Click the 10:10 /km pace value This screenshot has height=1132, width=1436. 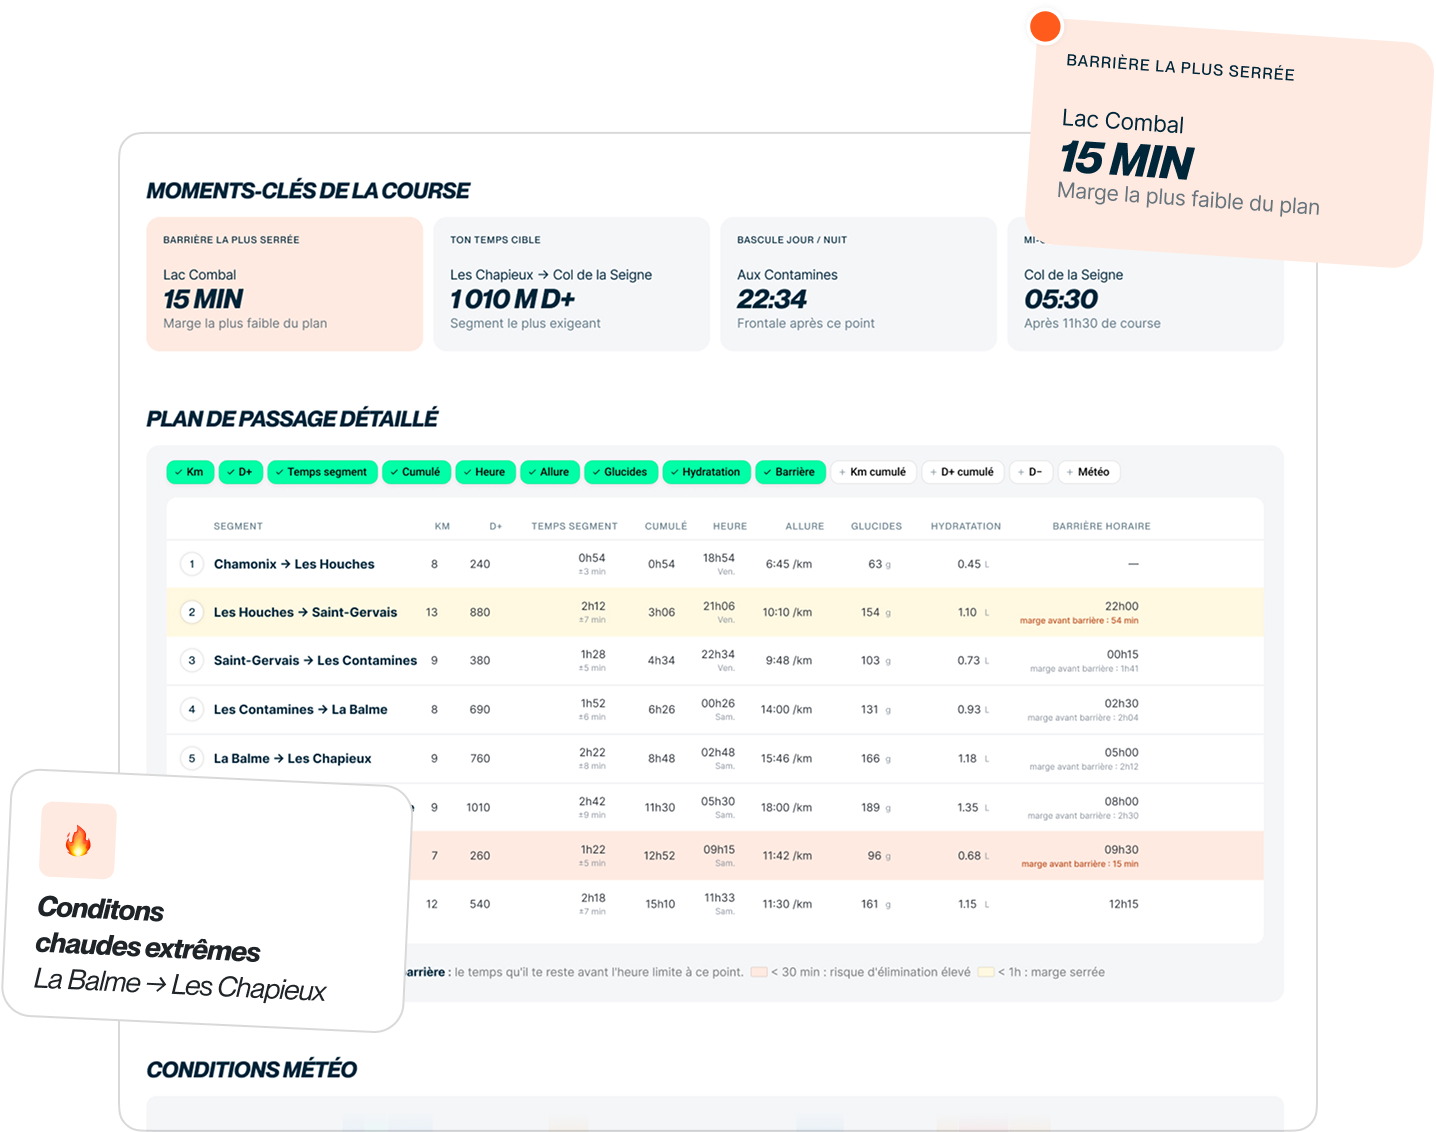(x=787, y=612)
